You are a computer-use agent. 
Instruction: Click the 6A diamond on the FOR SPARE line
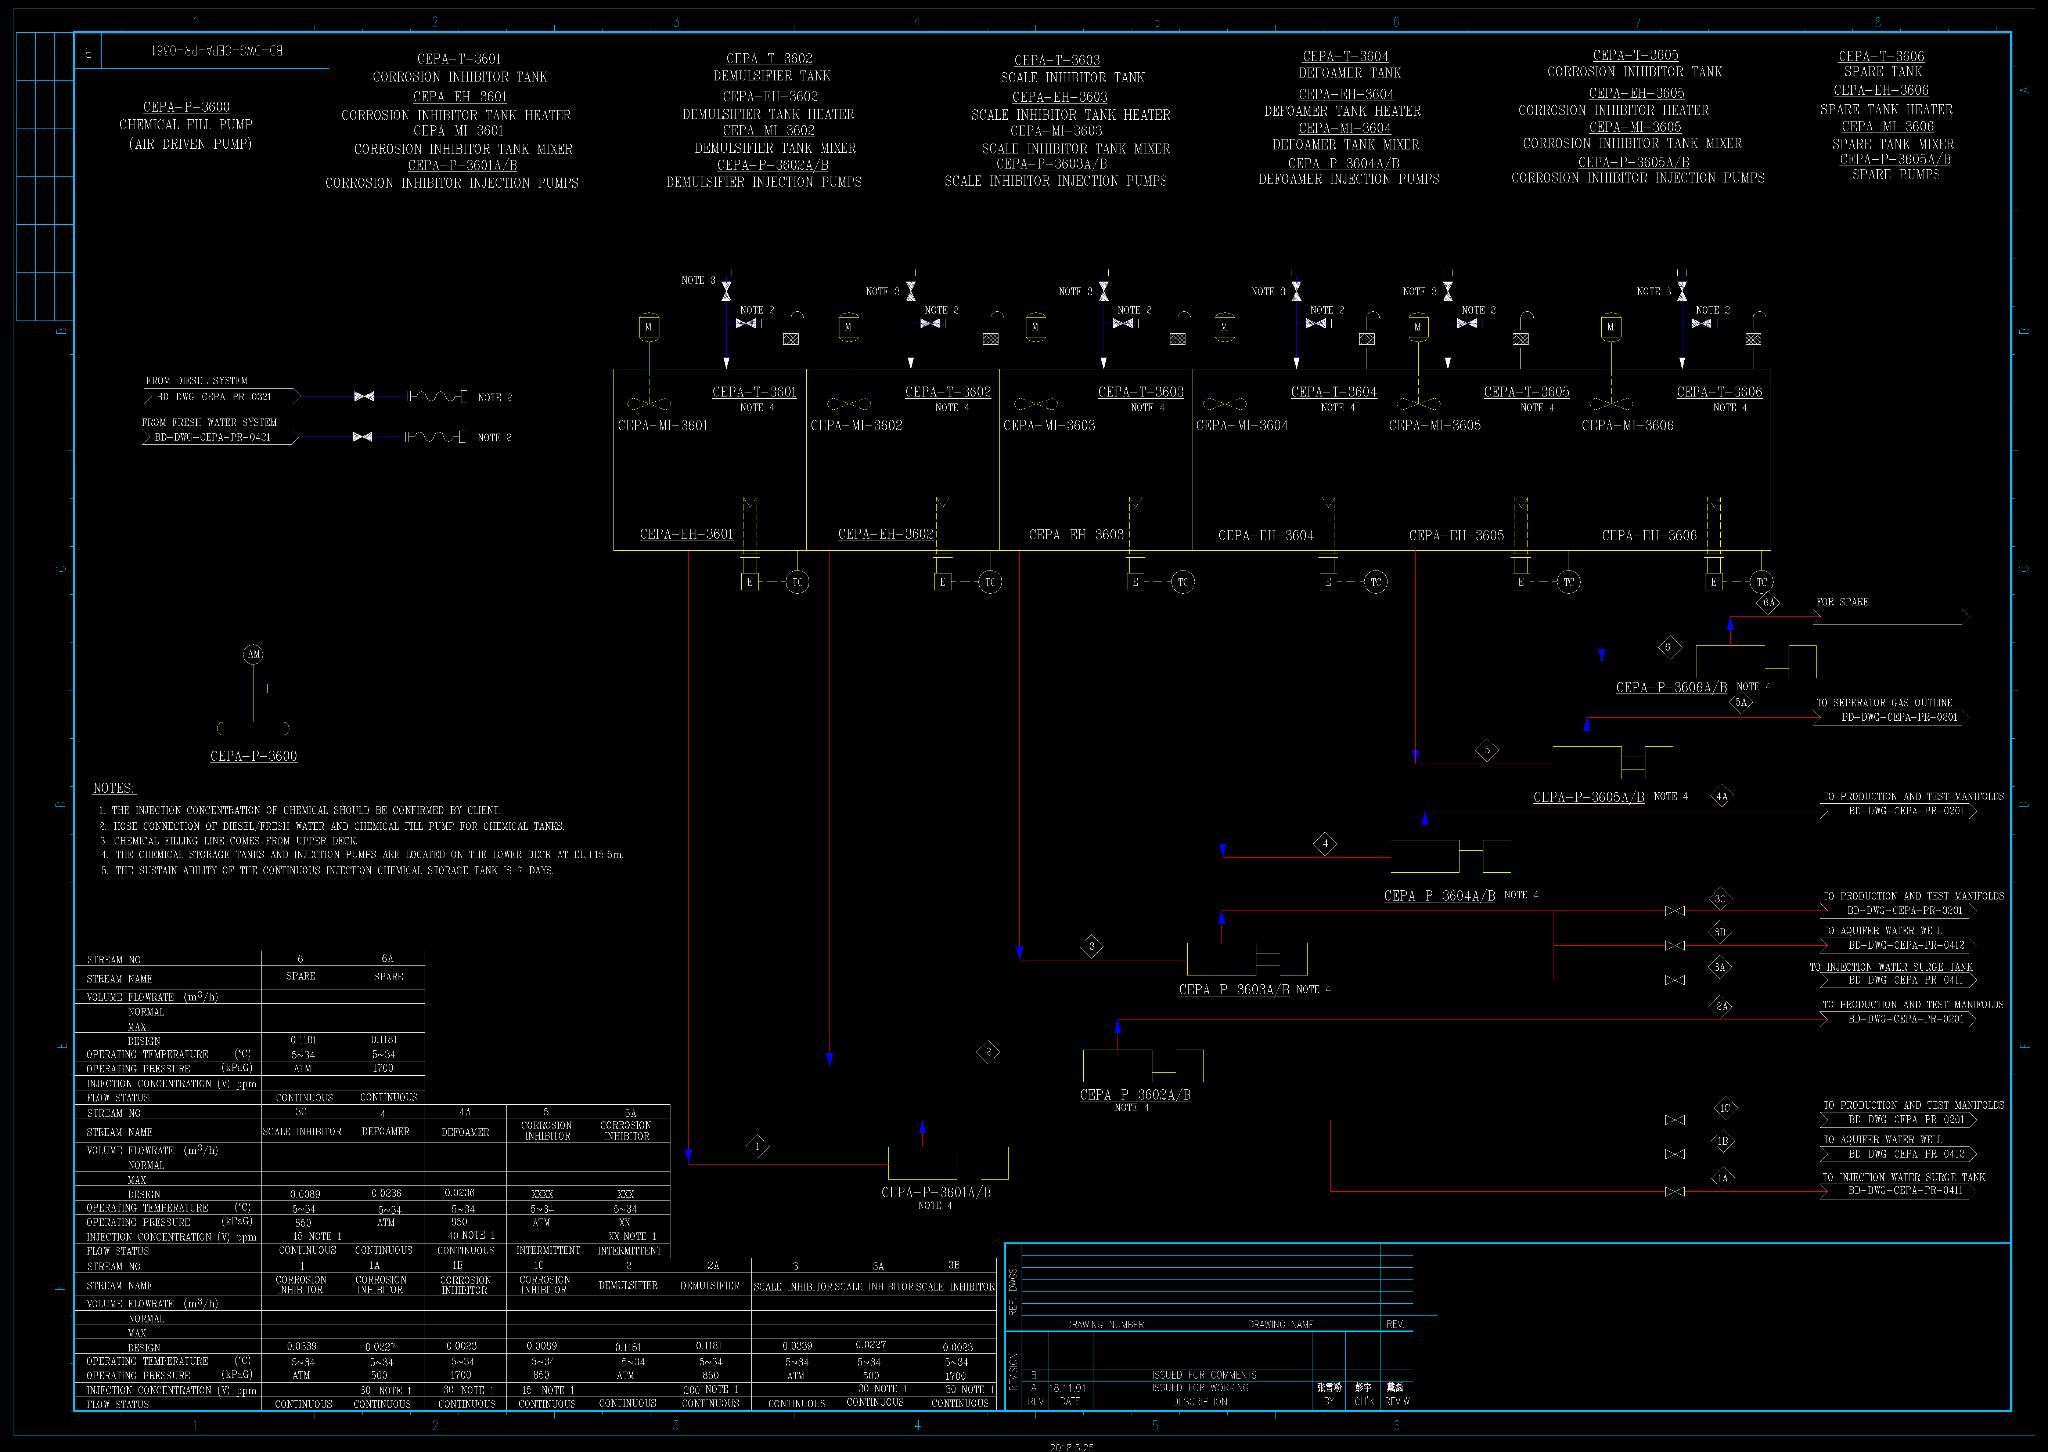click(1769, 603)
